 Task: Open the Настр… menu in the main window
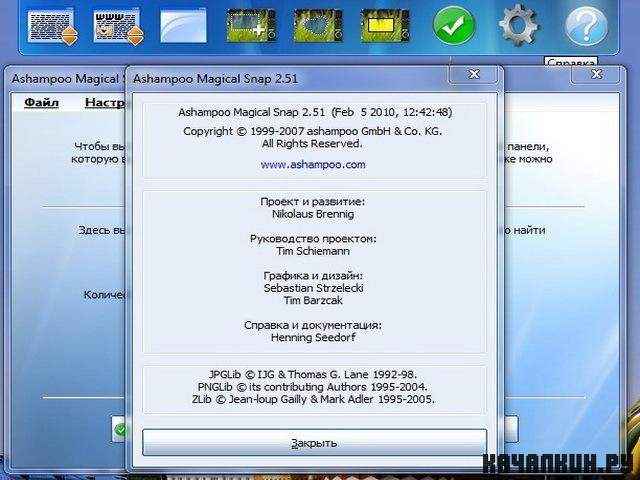[x=105, y=102]
